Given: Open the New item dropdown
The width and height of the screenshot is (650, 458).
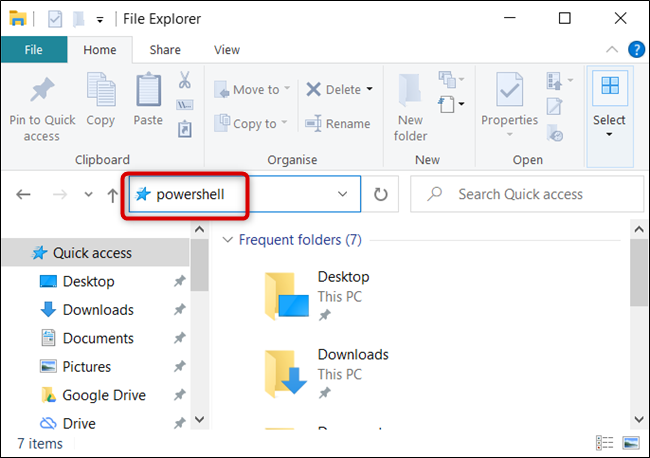Looking at the screenshot, I should [451, 105].
